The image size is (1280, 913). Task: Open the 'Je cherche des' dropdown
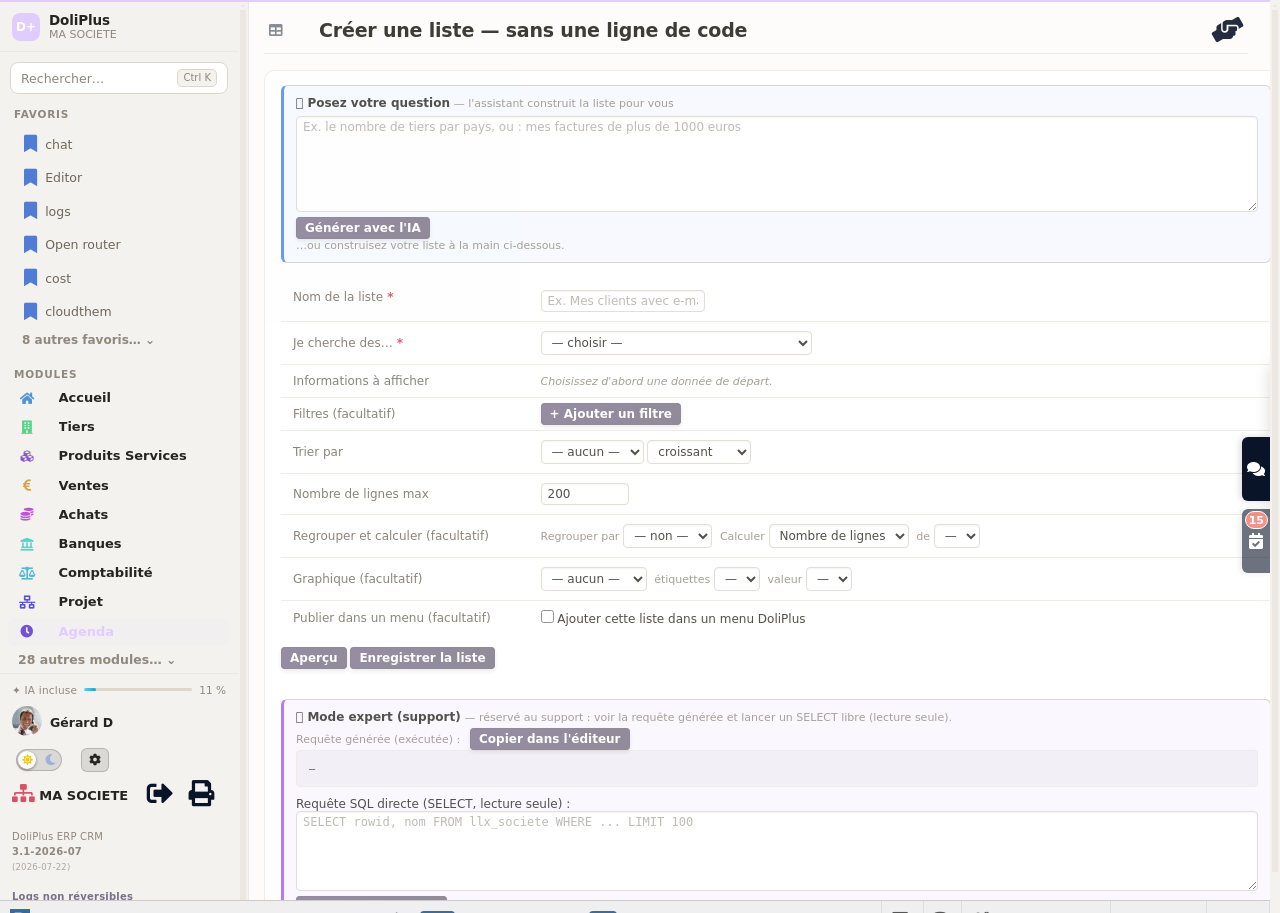676,343
